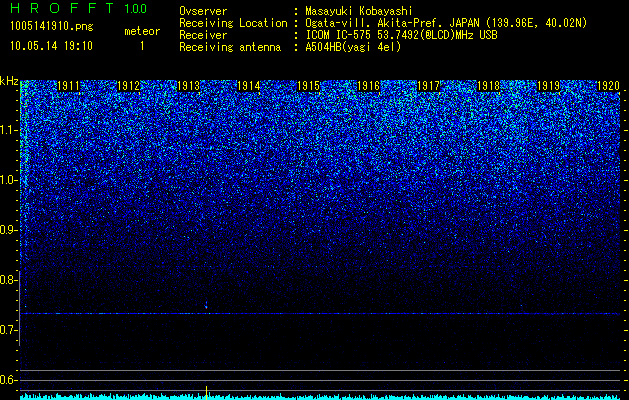This screenshot has width=629, height=400.
Task: Click the 0.6 frequency axis label
Action: pyautogui.click(x=9, y=380)
